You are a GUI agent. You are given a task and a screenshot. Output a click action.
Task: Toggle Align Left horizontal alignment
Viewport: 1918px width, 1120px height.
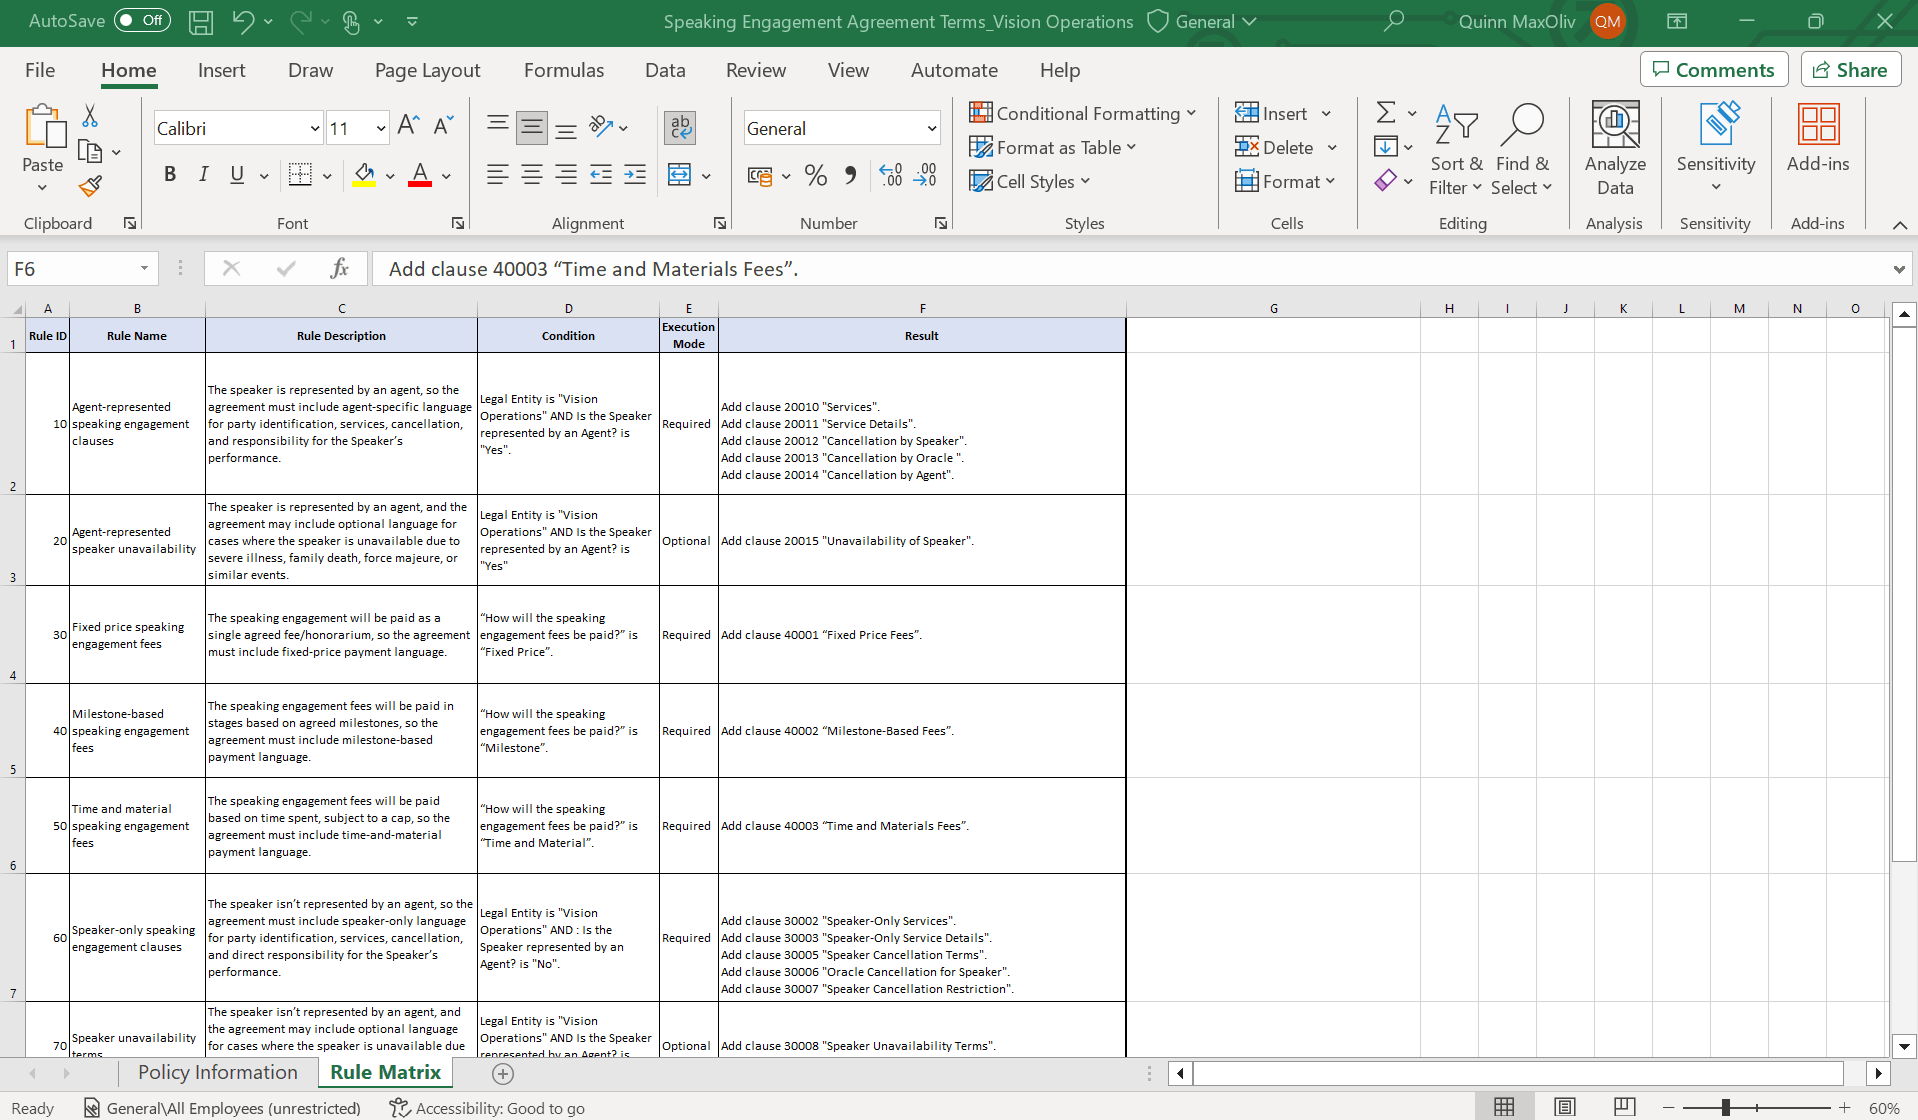point(497,175)
